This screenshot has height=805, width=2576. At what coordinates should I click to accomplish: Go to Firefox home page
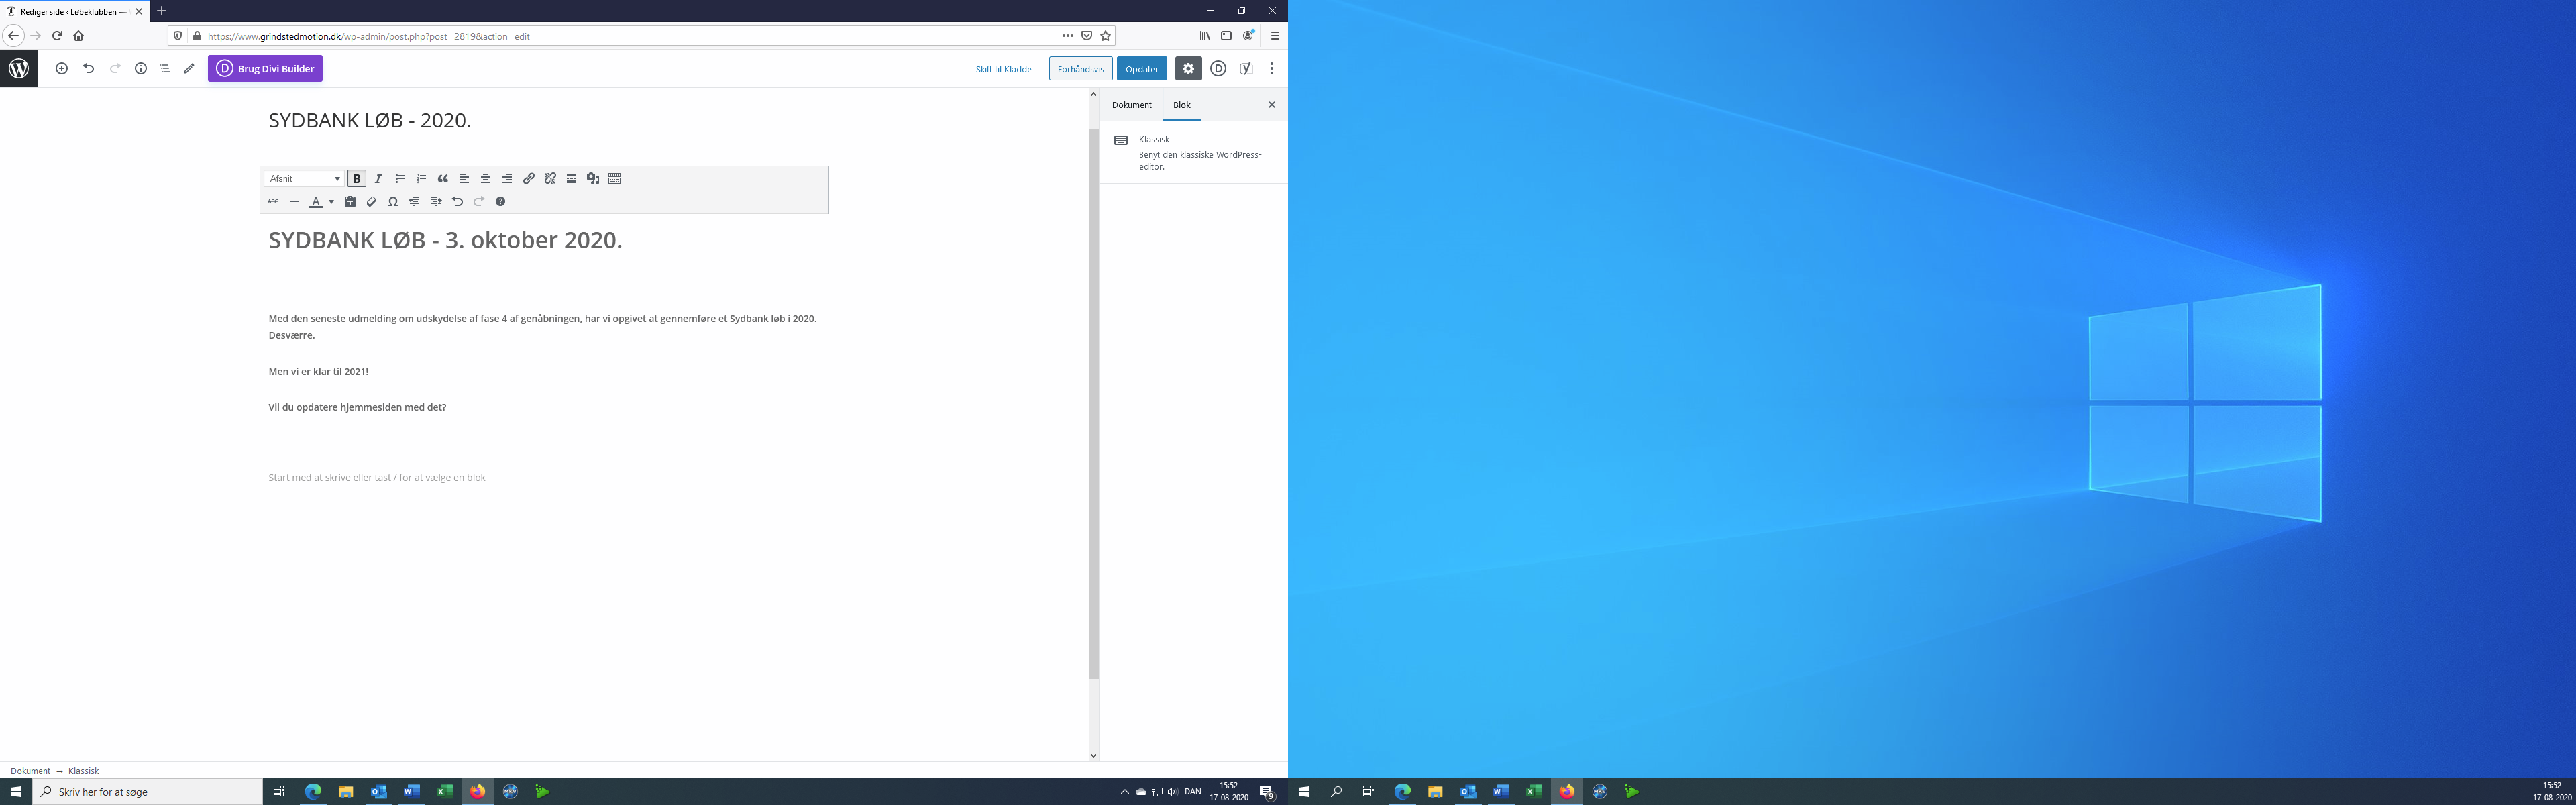78,36
